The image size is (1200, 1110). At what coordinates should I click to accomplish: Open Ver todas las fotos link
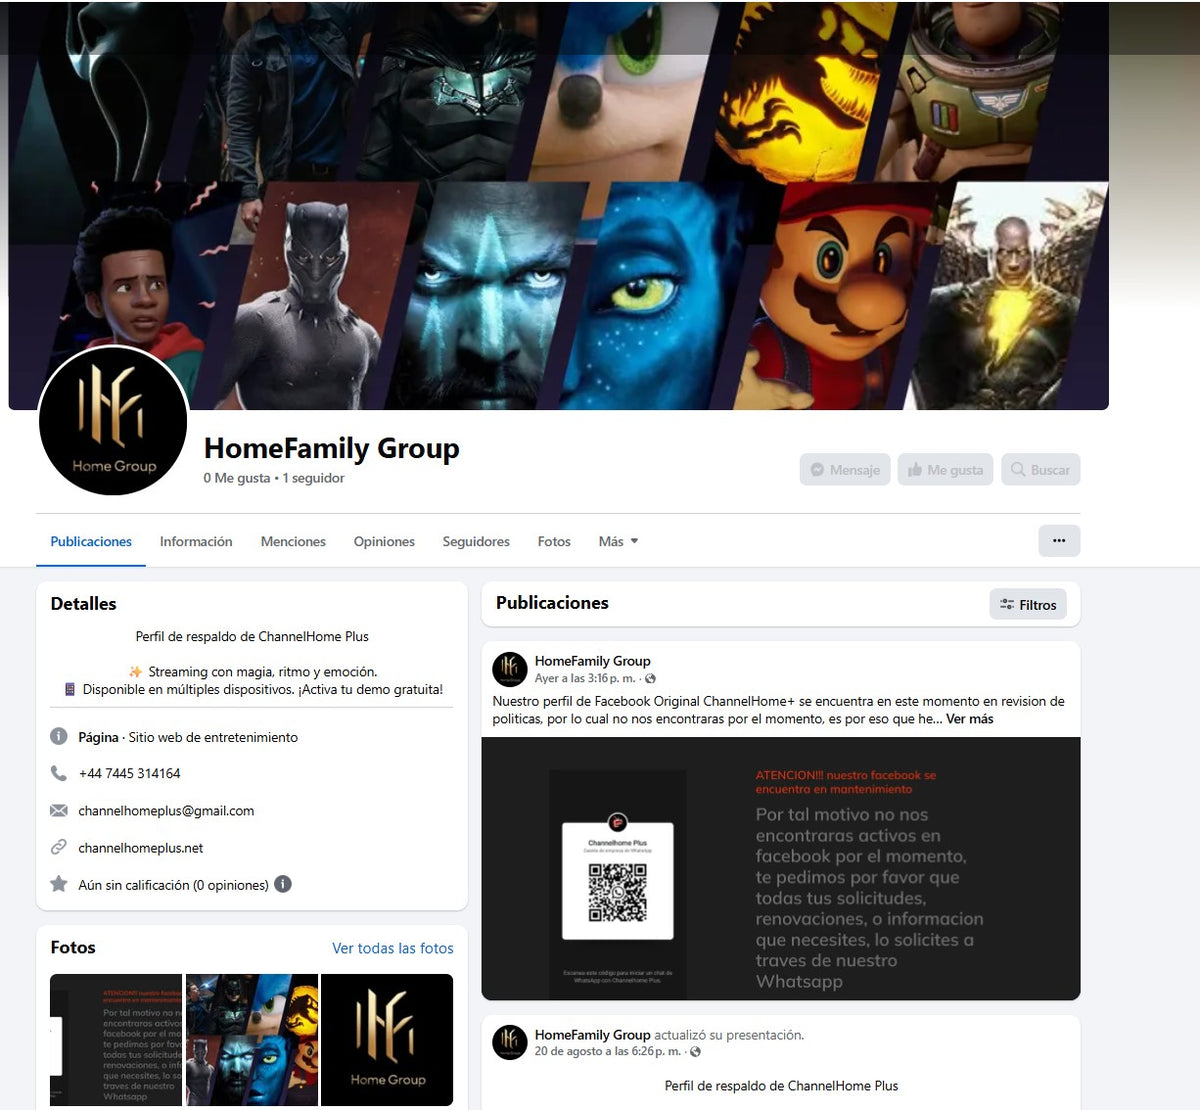[x=393, y=948]
